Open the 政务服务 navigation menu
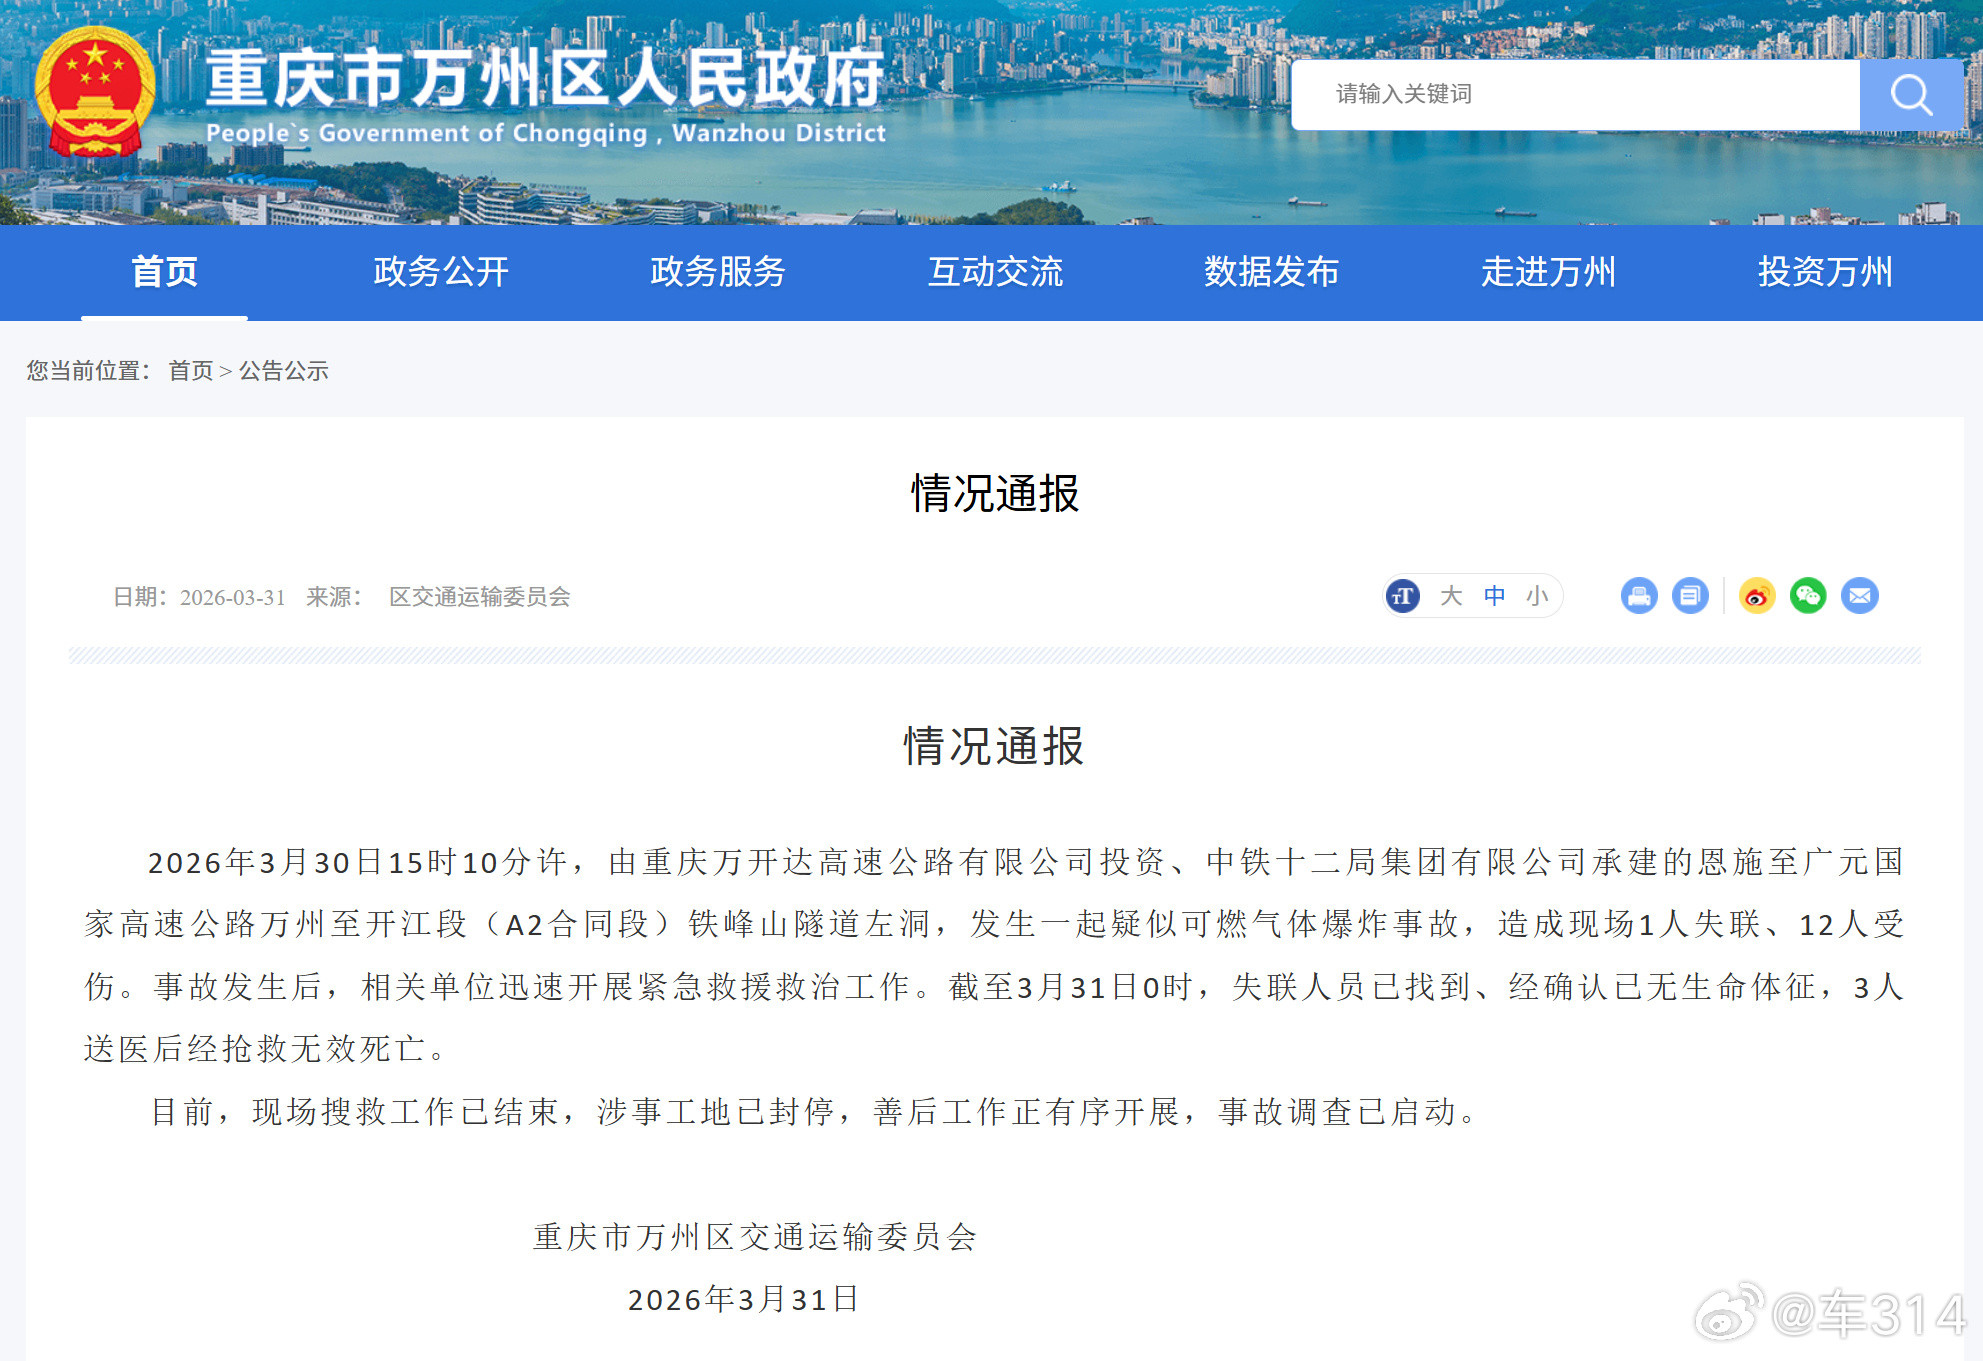Viewport: 1983px width, 1361px height. pyautogui.click(x=716, y=271)
